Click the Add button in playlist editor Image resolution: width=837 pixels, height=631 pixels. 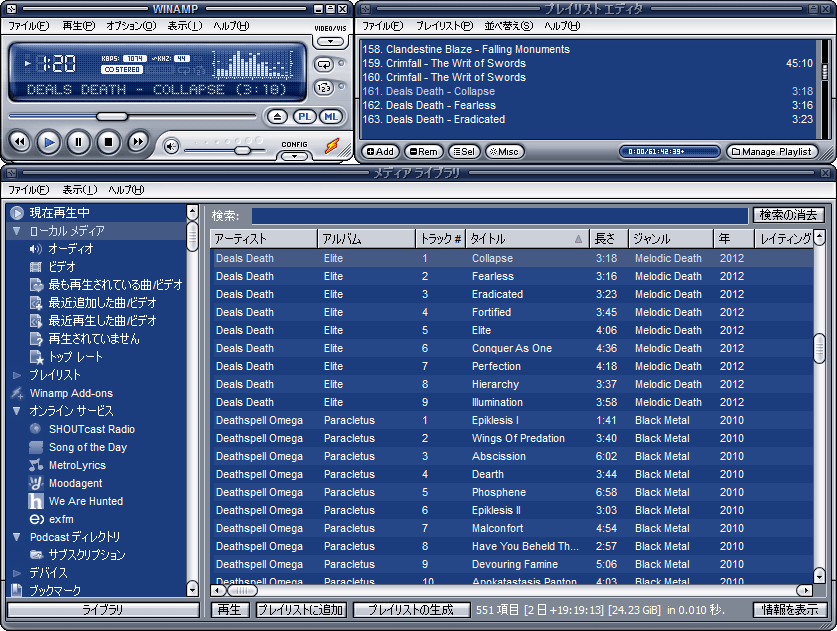pos(380,152)
